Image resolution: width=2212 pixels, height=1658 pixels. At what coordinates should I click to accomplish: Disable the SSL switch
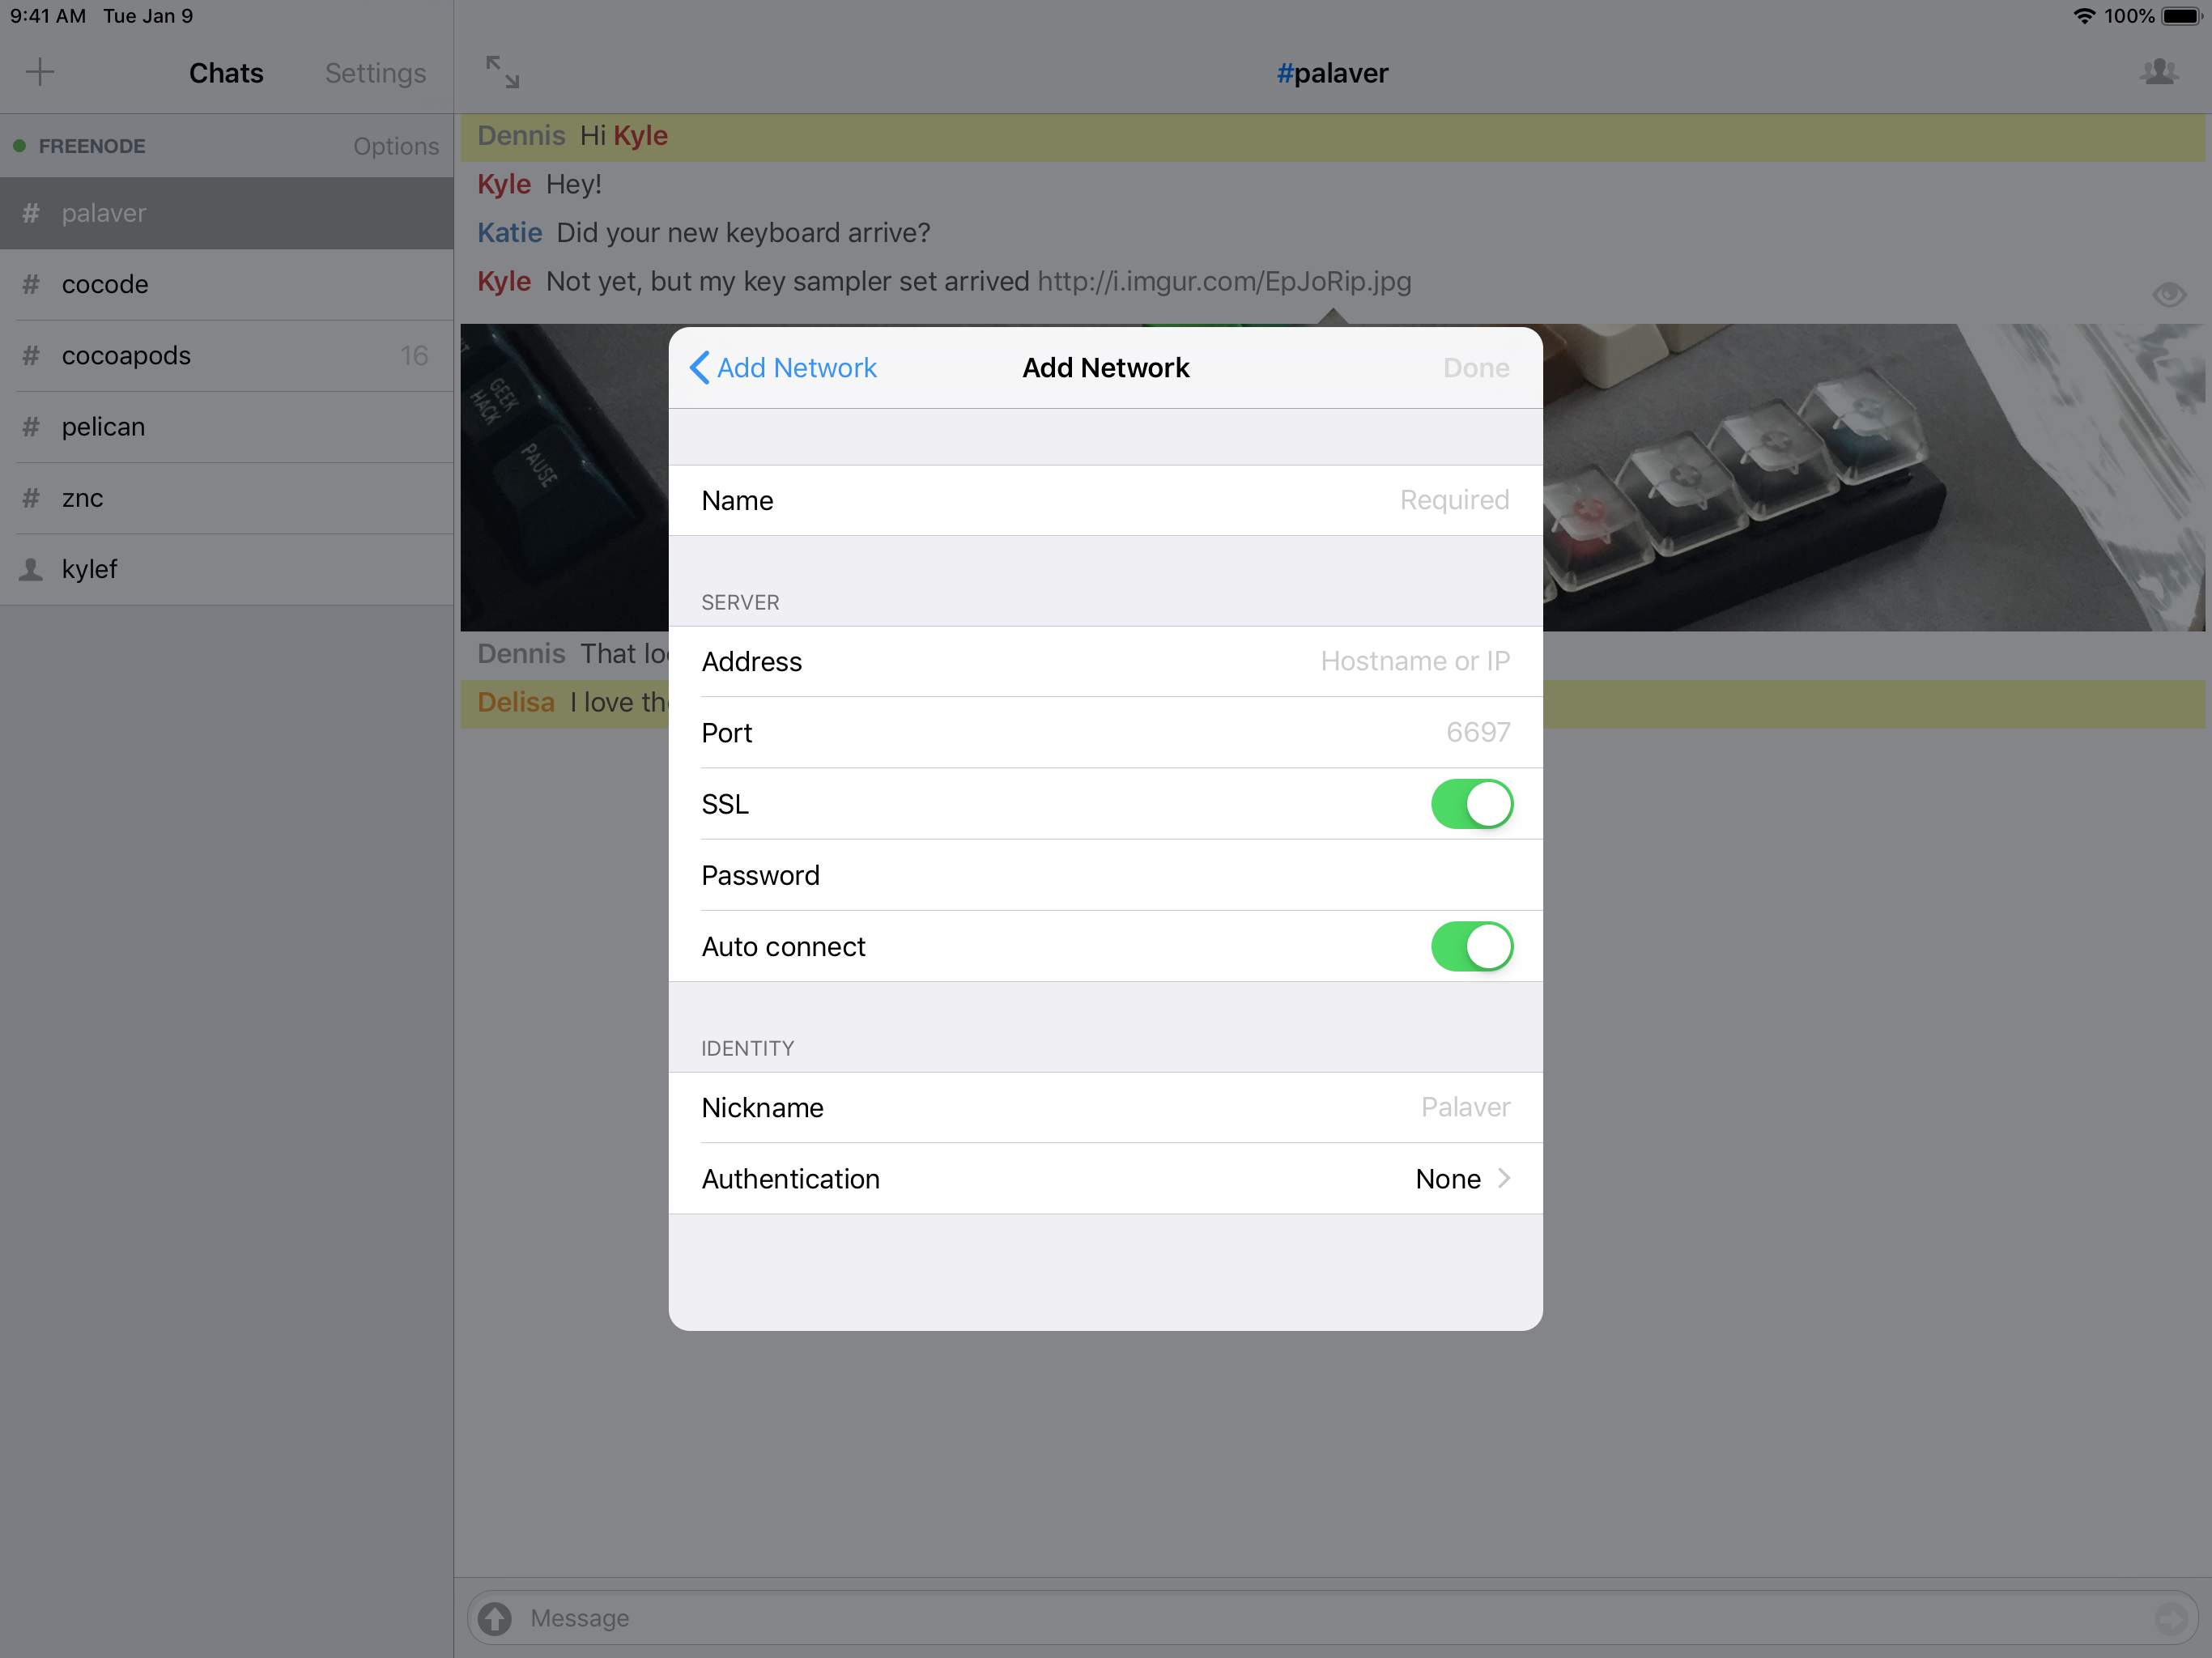pos(1471,804)
